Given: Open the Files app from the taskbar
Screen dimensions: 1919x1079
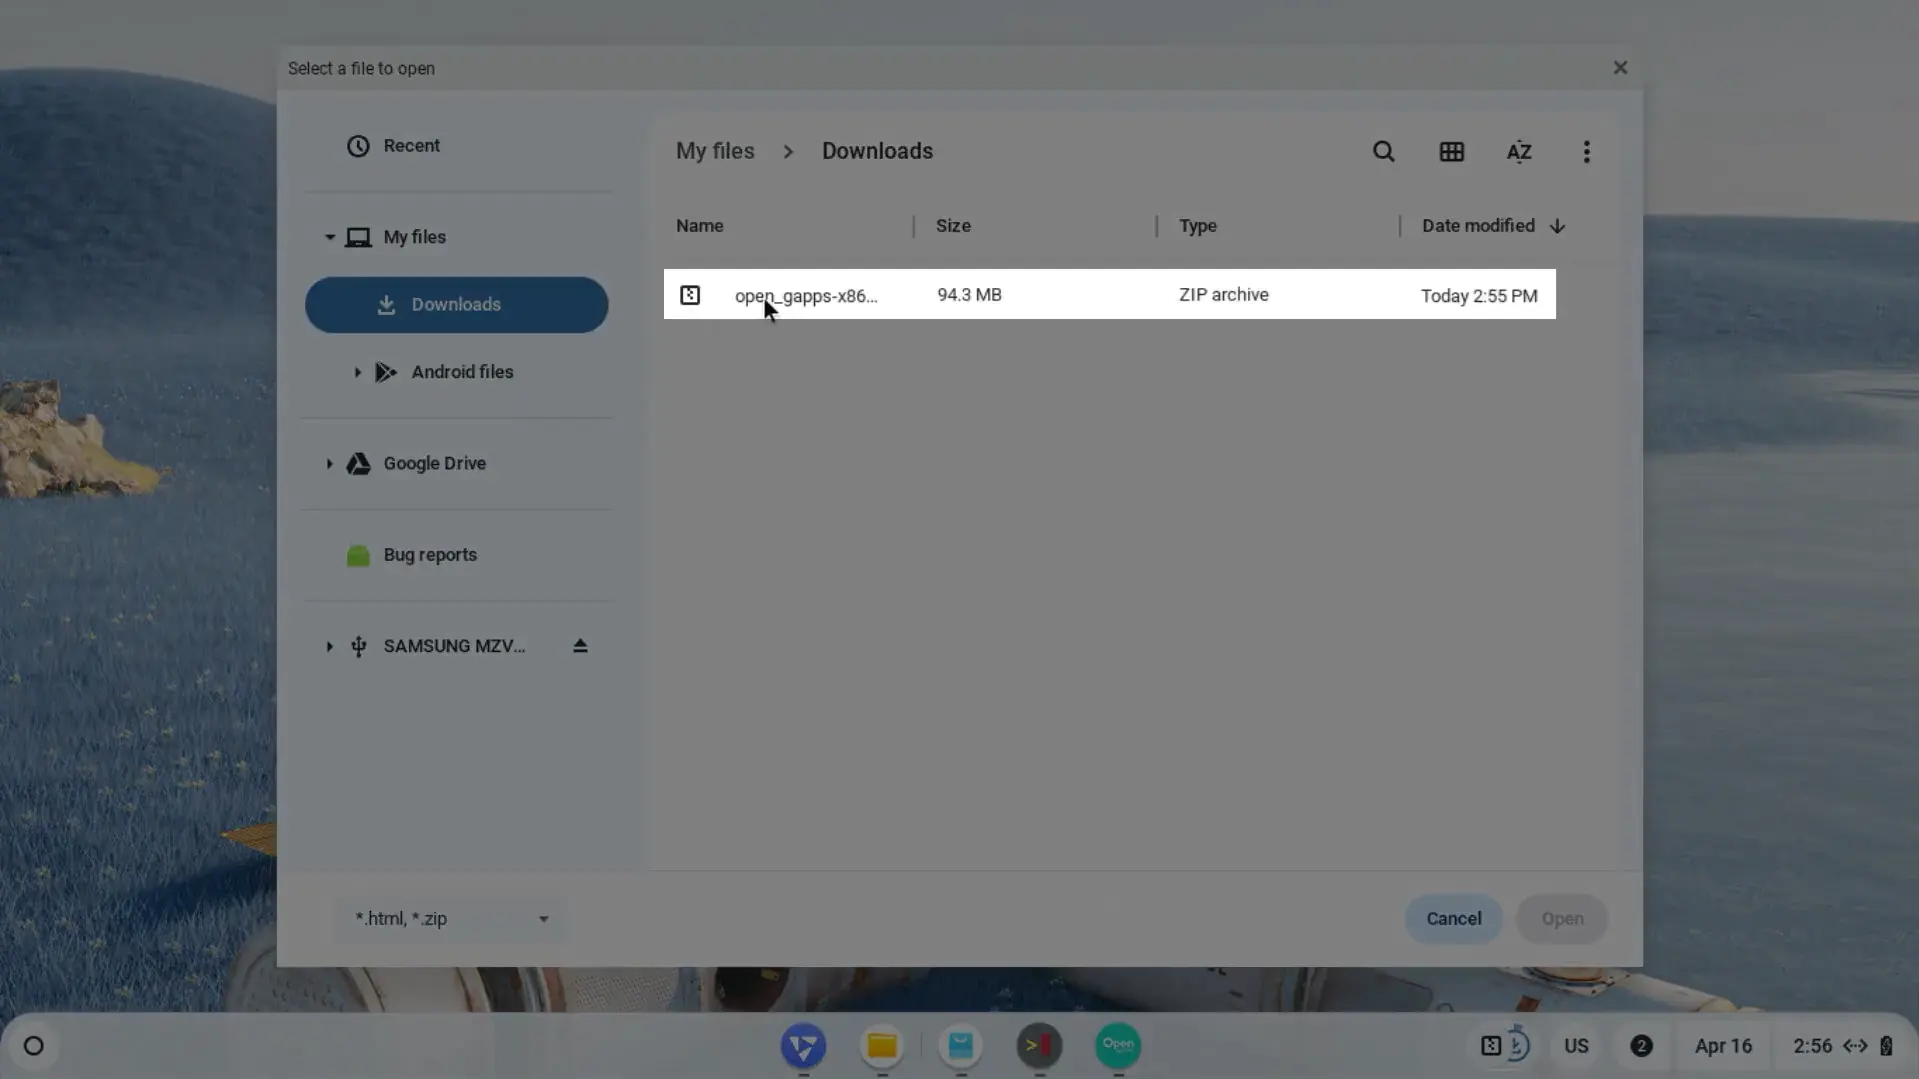Looking at the screenshot, I should (882, 1046).
